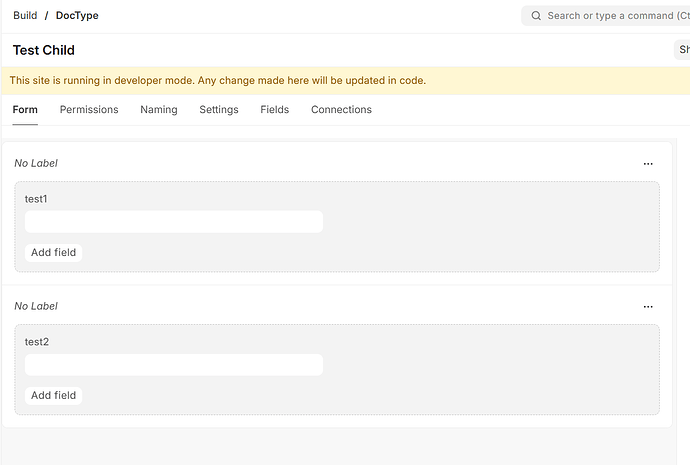This screenshot has width=690, height=465.
Task: Select the test1 field label
Action: click(37, 199)
